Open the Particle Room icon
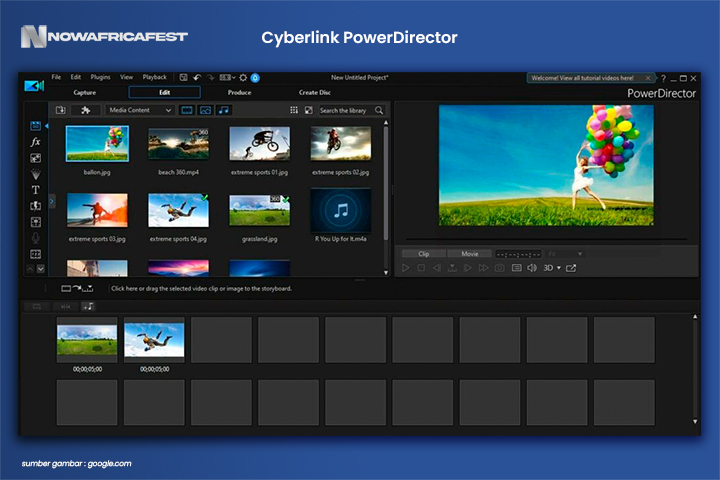 [35, 174]
